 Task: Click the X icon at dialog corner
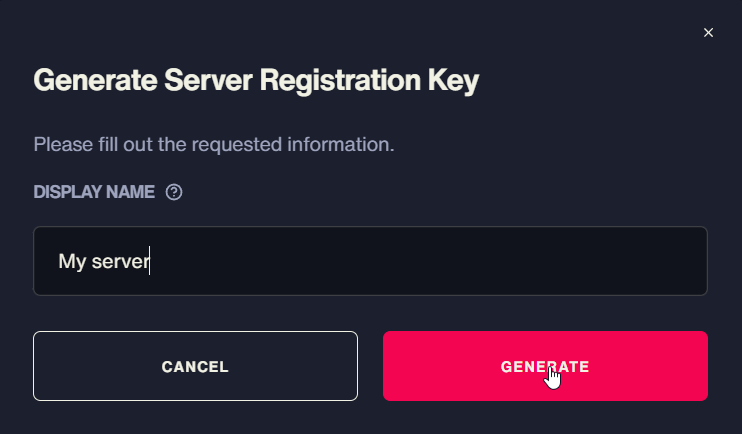point(708,33)
